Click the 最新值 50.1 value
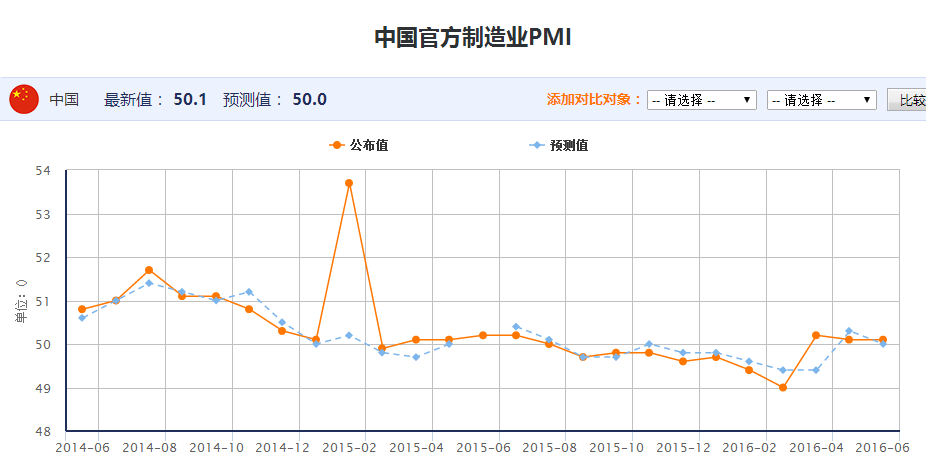 [190, 100]
